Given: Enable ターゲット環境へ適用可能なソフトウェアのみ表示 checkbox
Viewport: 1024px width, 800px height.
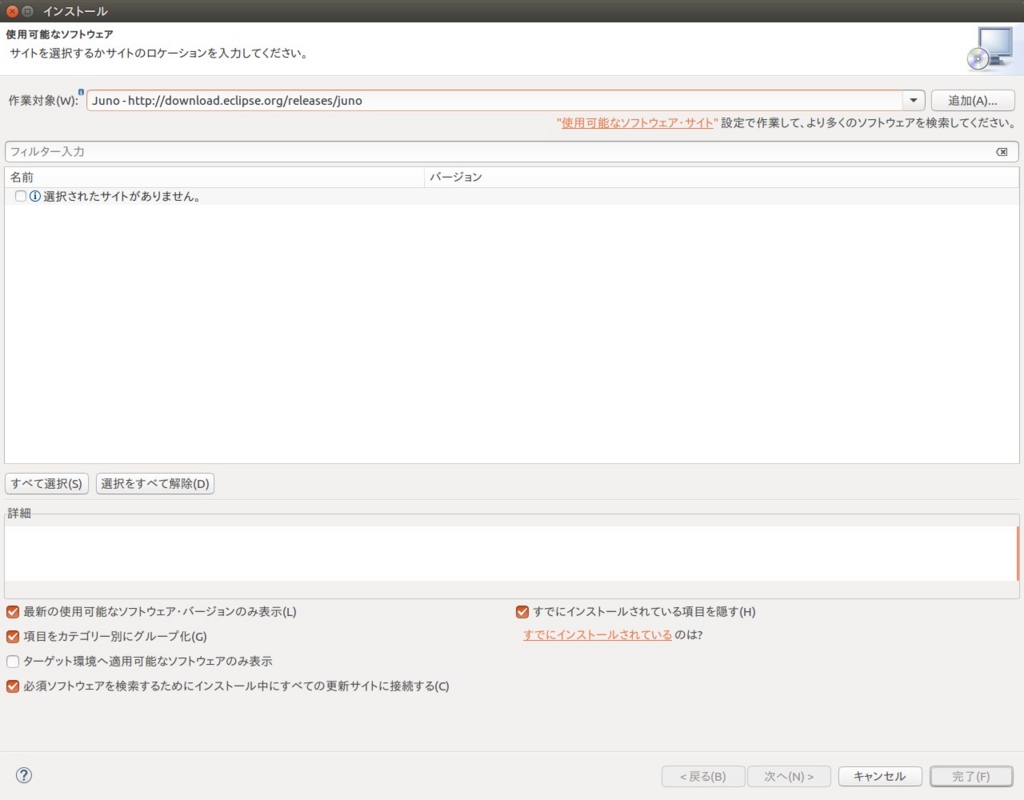Looking at the screenshot, I should [12, 662].
